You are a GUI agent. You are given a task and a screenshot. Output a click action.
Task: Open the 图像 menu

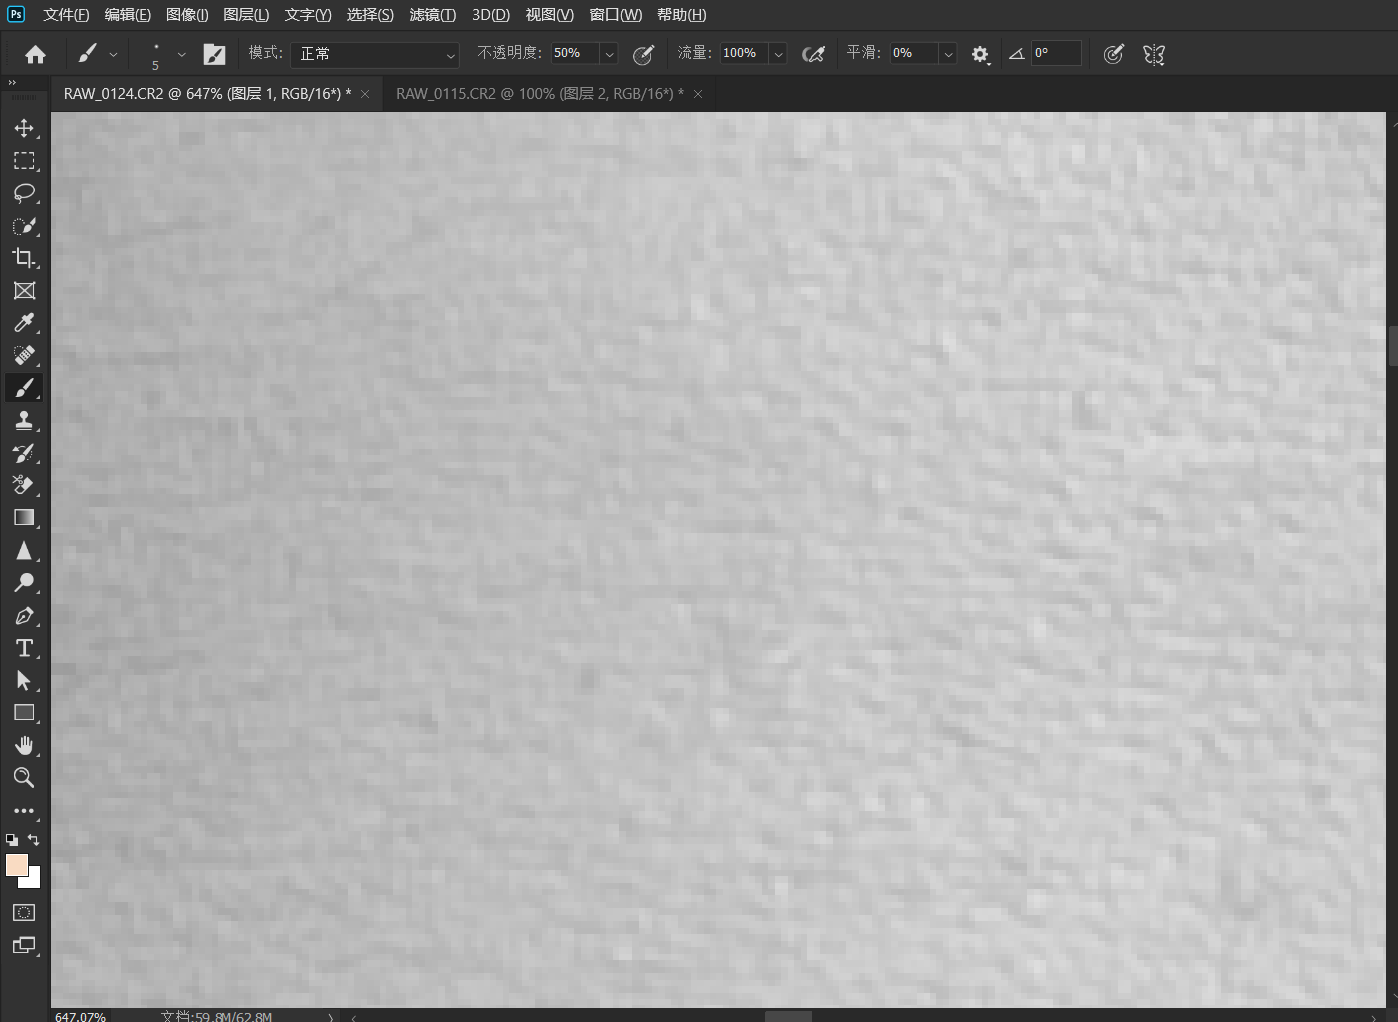pyautogui.click(x=187, y=15)
